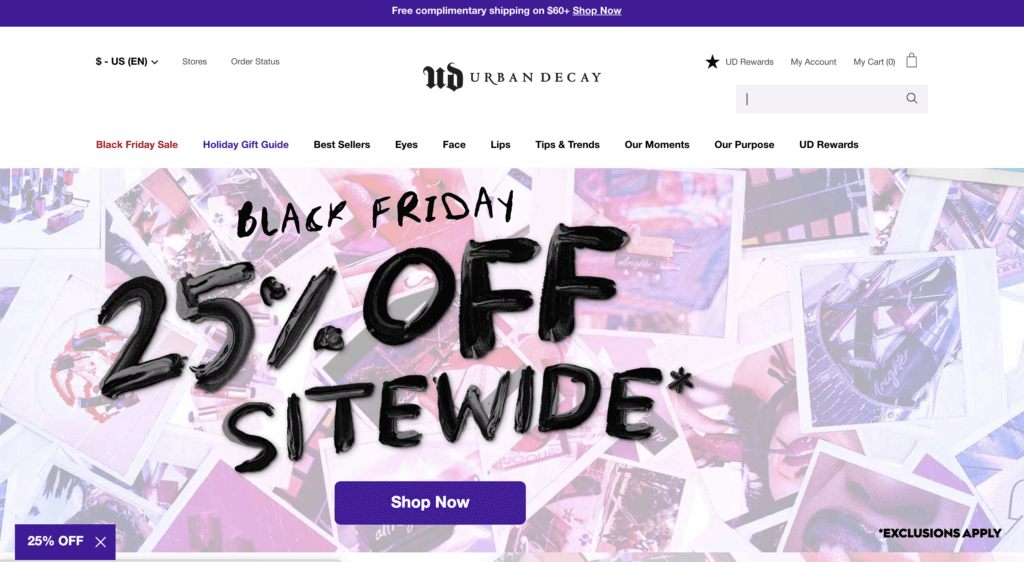Click the Shop Now banner button
The image size is (1024, 562).
click(430, 503)
